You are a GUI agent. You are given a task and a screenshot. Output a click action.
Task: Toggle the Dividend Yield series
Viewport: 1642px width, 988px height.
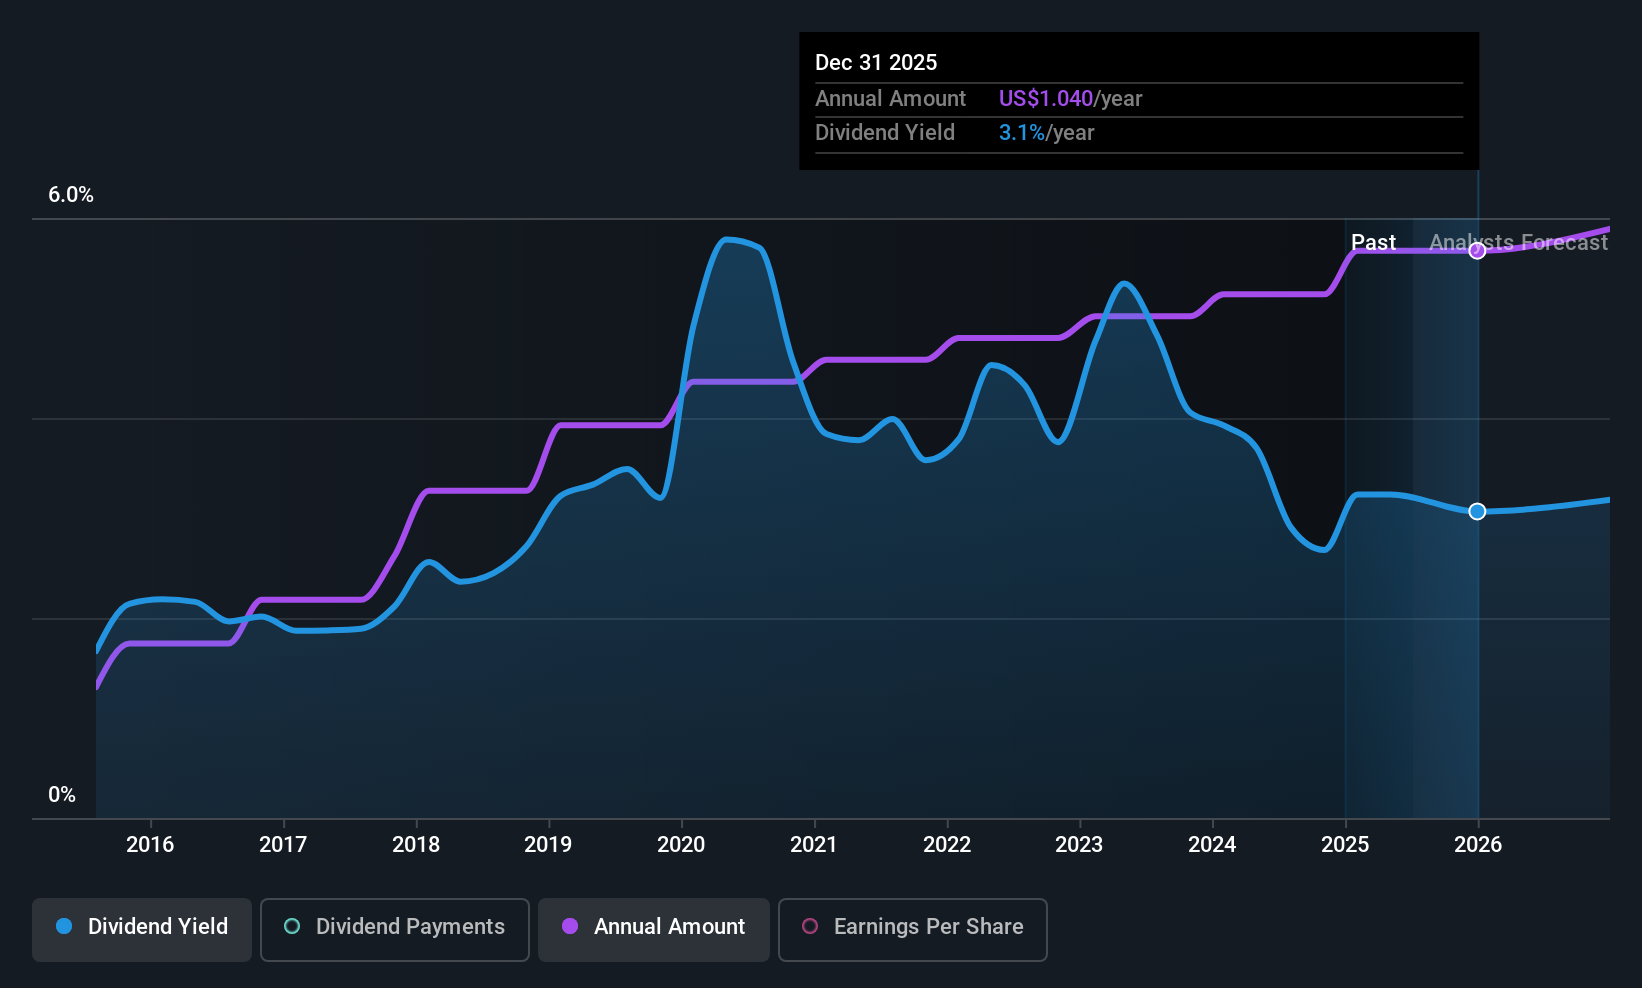[x=142, y=930]
